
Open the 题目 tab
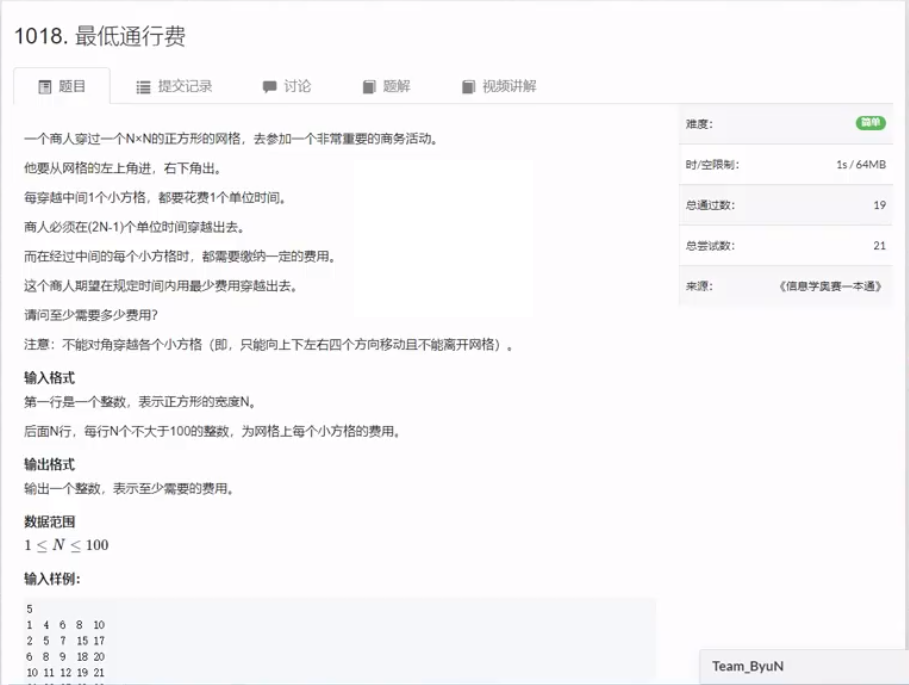[62, 86]
